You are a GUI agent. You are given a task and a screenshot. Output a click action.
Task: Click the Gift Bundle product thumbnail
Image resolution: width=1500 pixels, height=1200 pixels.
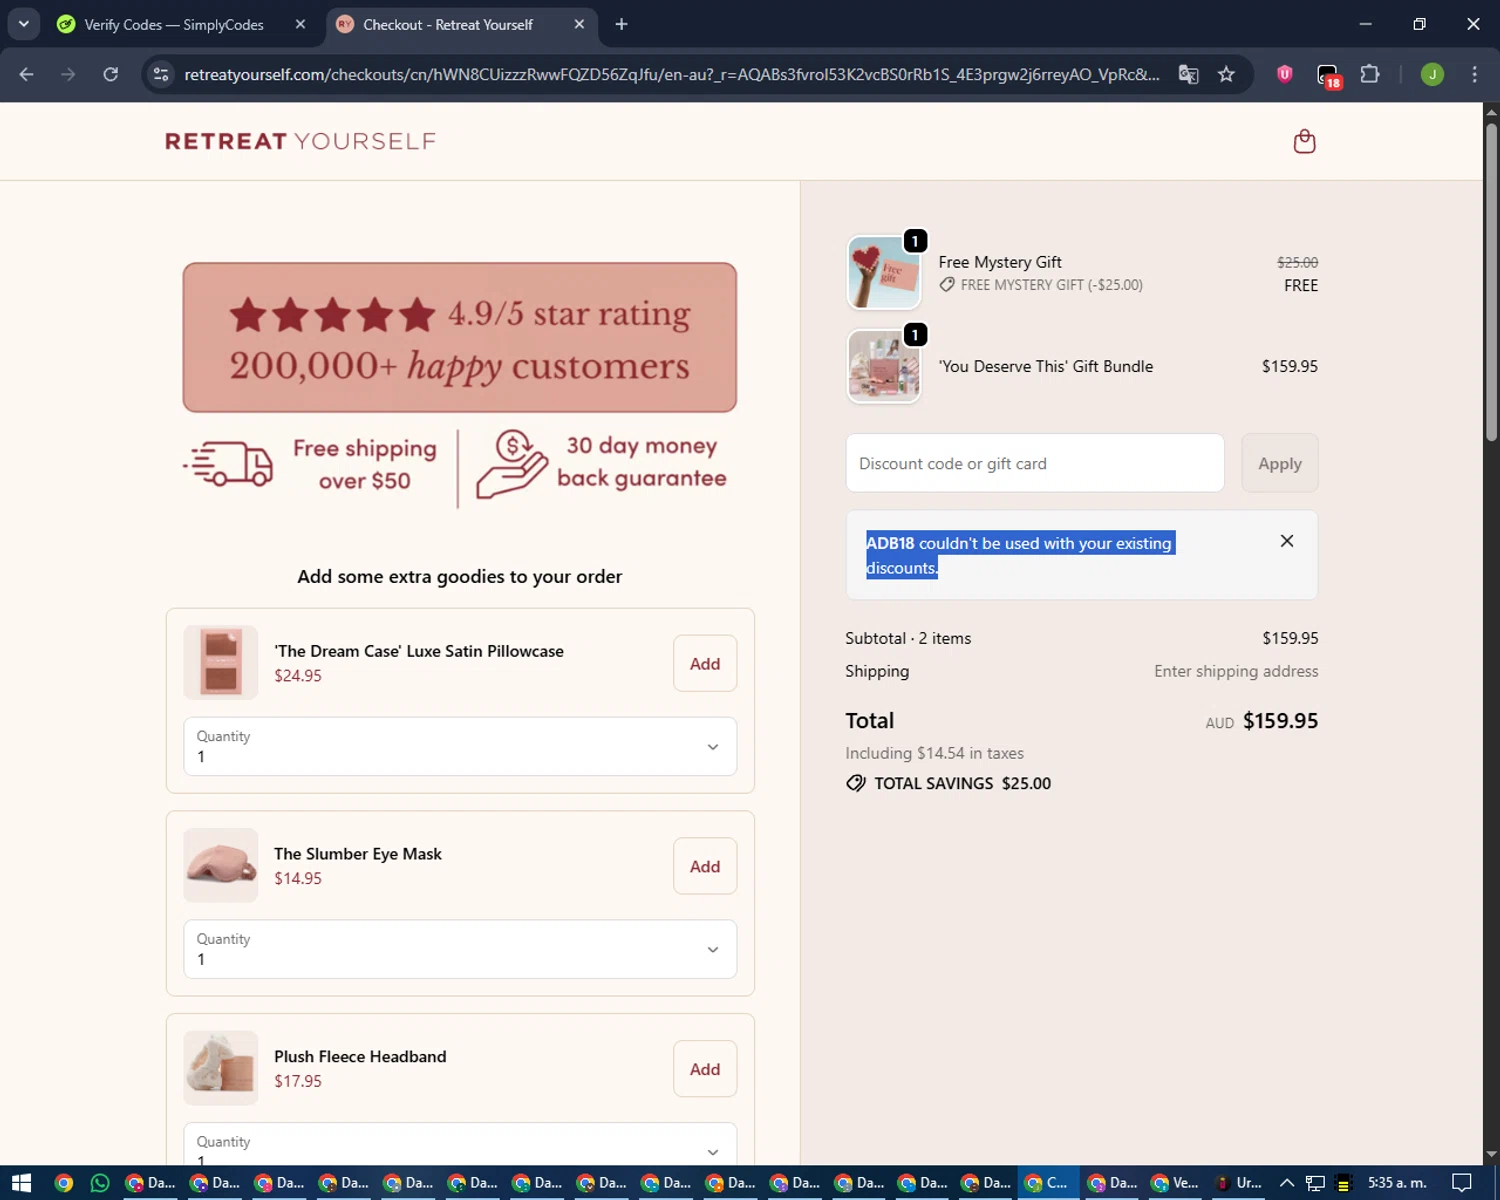click(884, 367)
